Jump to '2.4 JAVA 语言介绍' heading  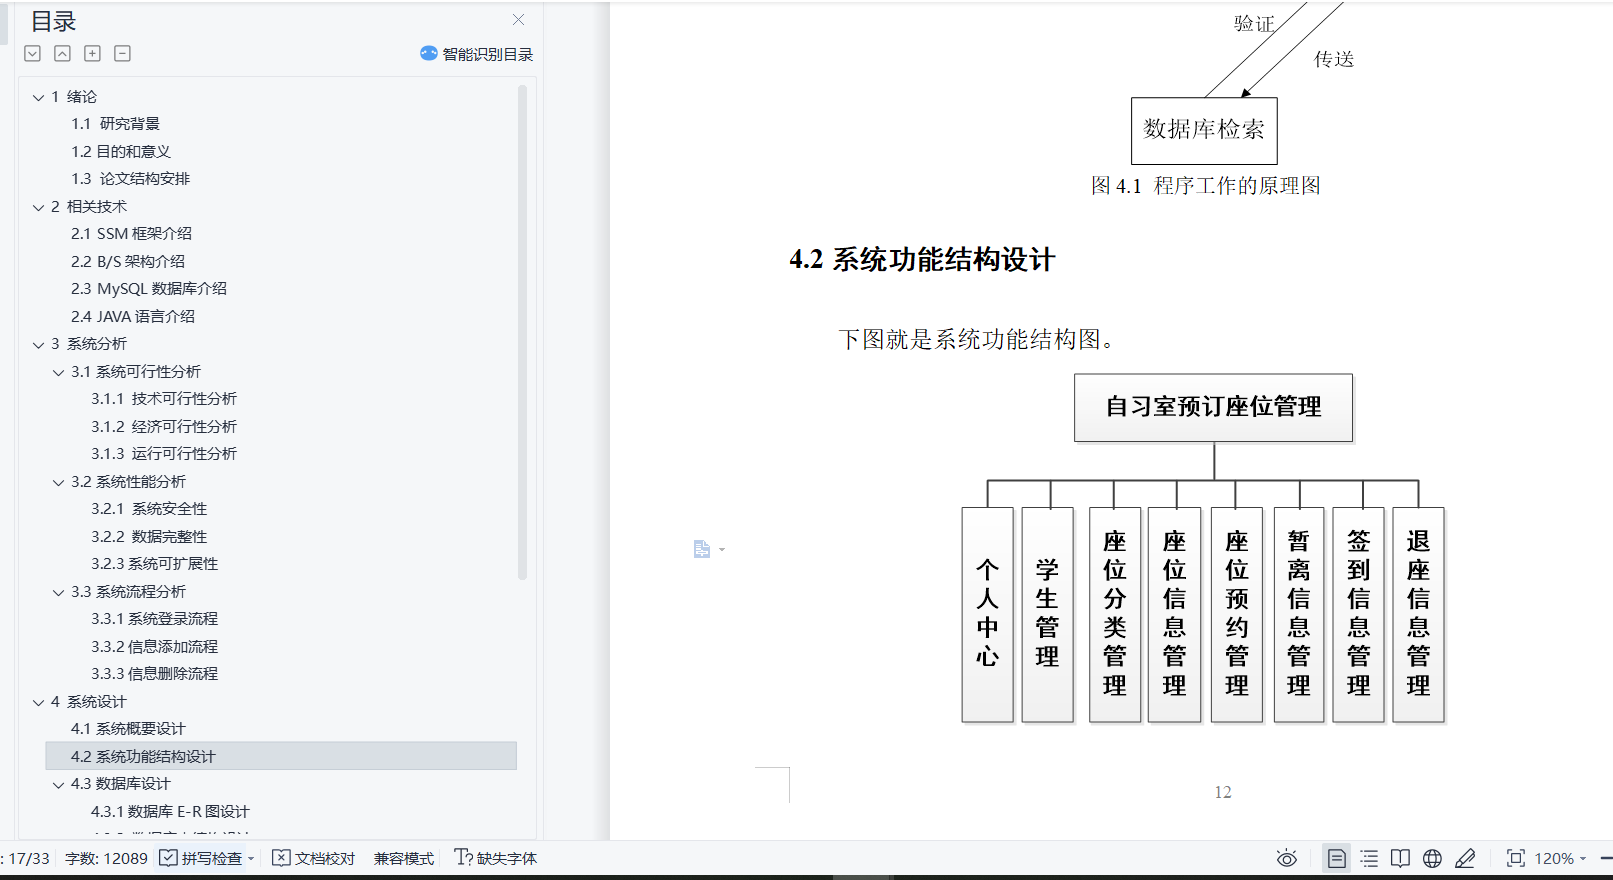click(133, 317)
